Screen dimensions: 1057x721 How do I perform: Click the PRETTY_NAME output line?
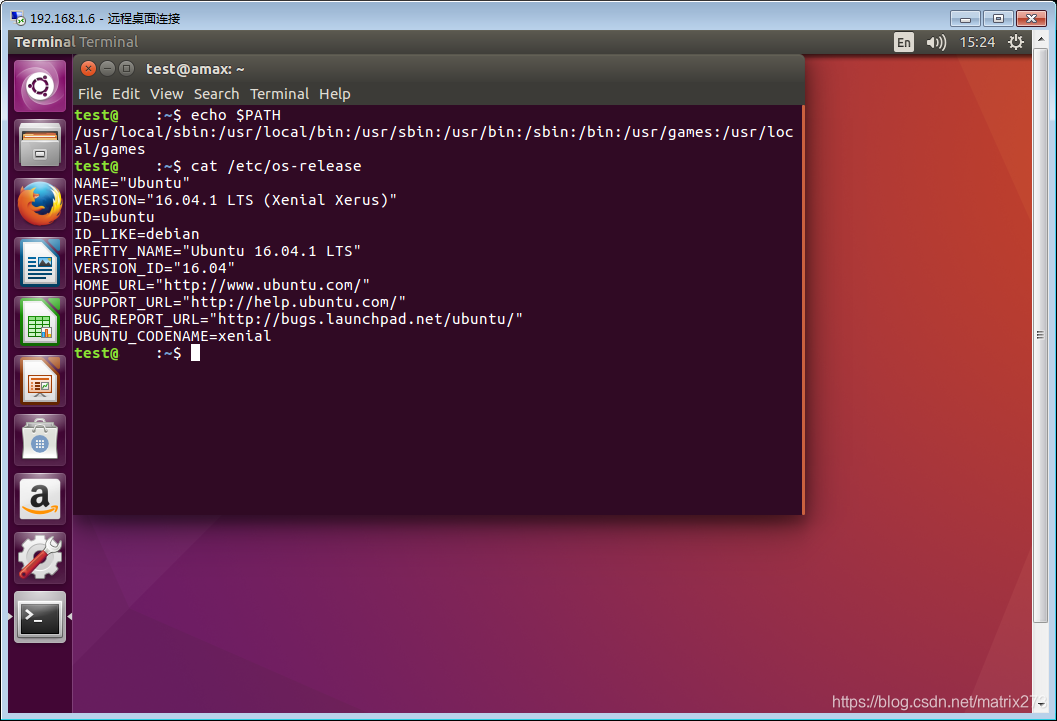(x=217, y=251)
